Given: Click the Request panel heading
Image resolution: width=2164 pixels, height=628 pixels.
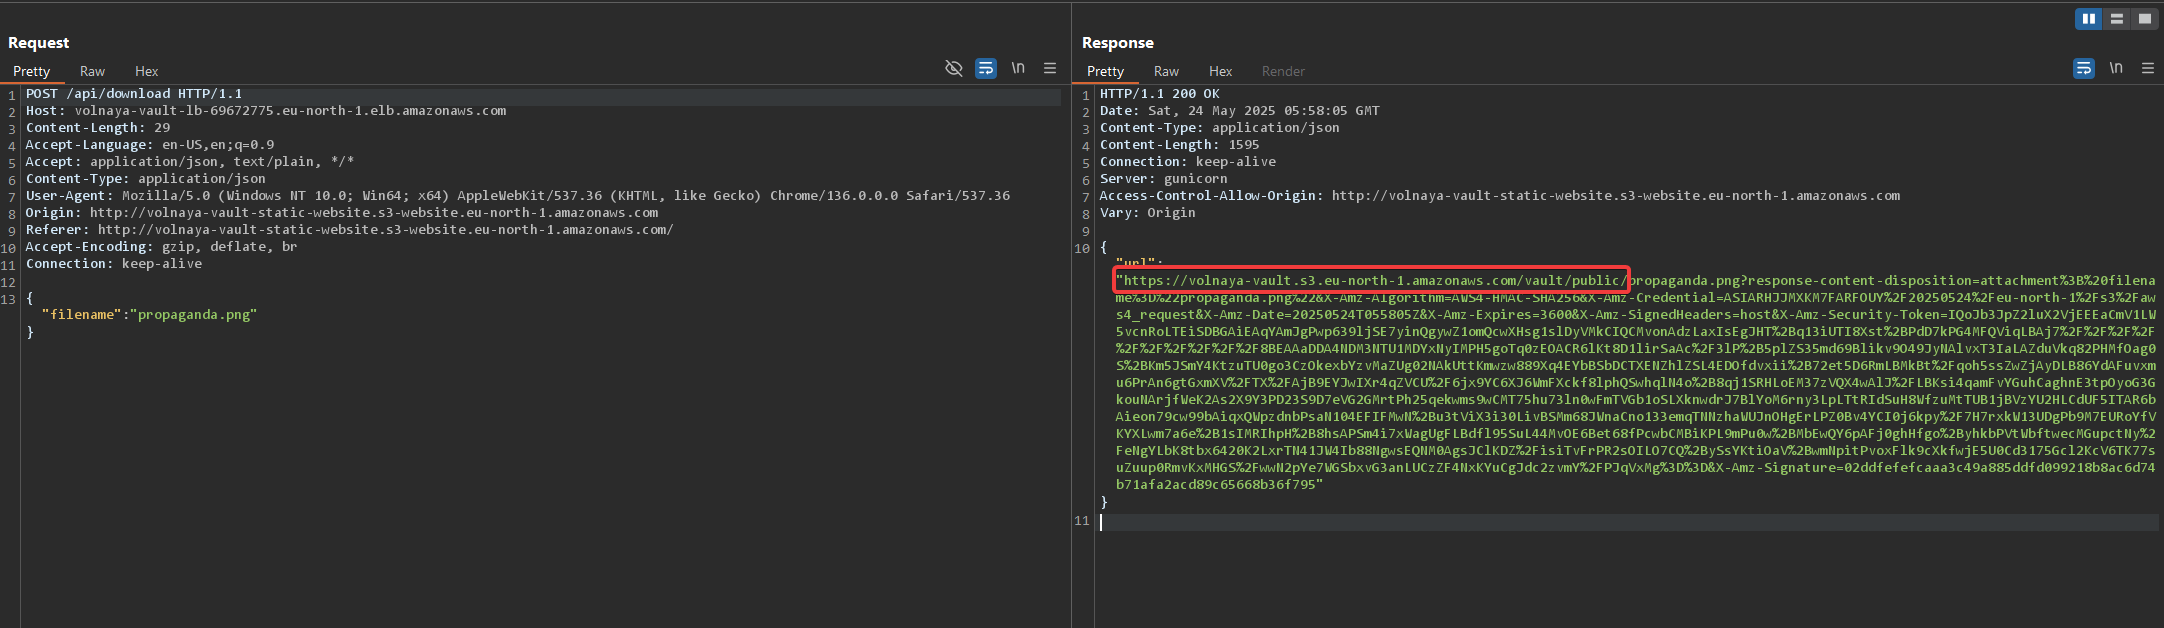Looking at the screenshot, I should click(x=38, y=43).
